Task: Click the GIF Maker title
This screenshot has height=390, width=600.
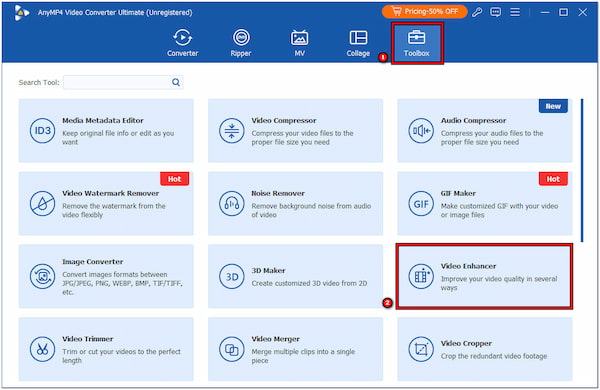Action: pos(458,193)
